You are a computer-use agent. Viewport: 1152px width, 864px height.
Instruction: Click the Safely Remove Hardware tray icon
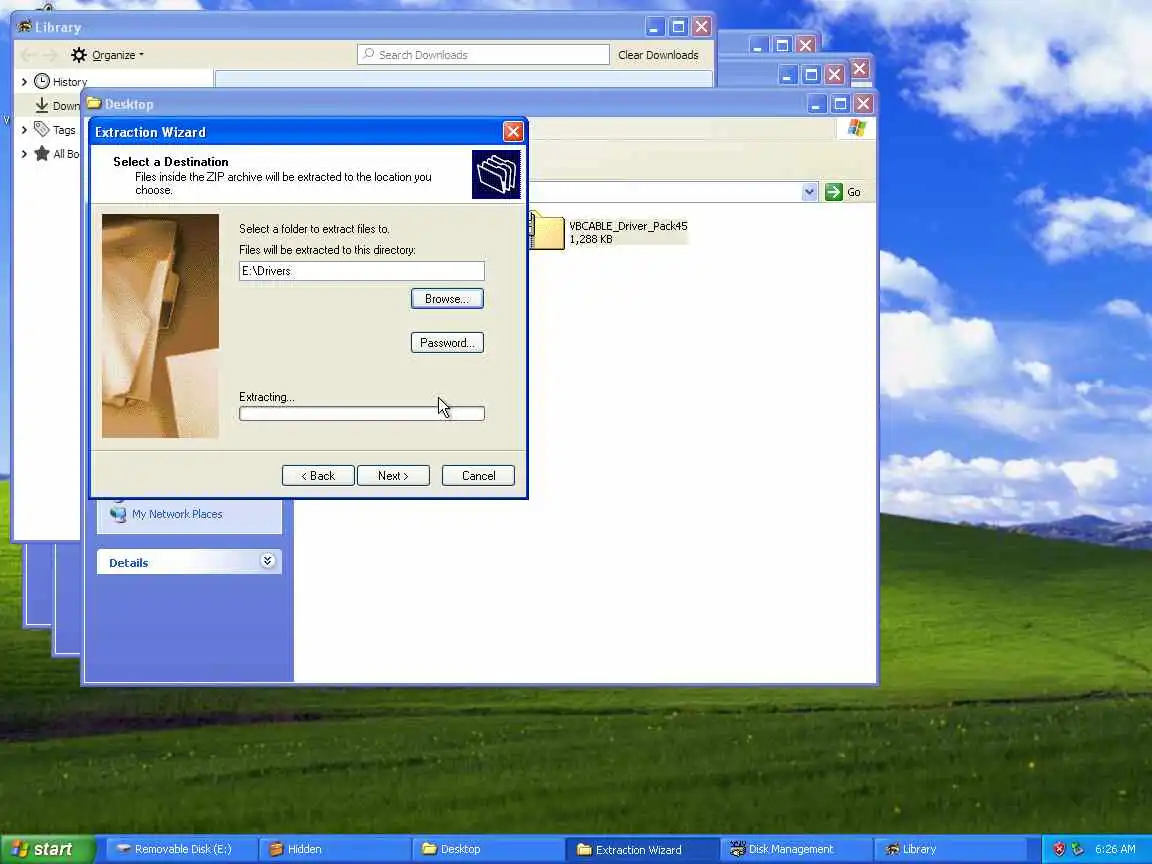(x=1077, y=849)
